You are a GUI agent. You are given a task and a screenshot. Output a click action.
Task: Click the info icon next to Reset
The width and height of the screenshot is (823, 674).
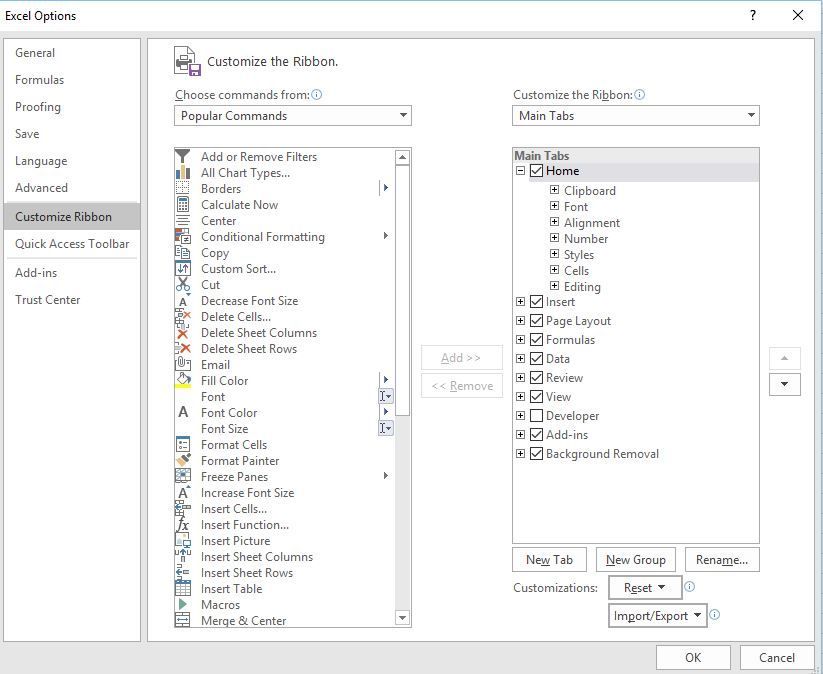click(690, 586)
